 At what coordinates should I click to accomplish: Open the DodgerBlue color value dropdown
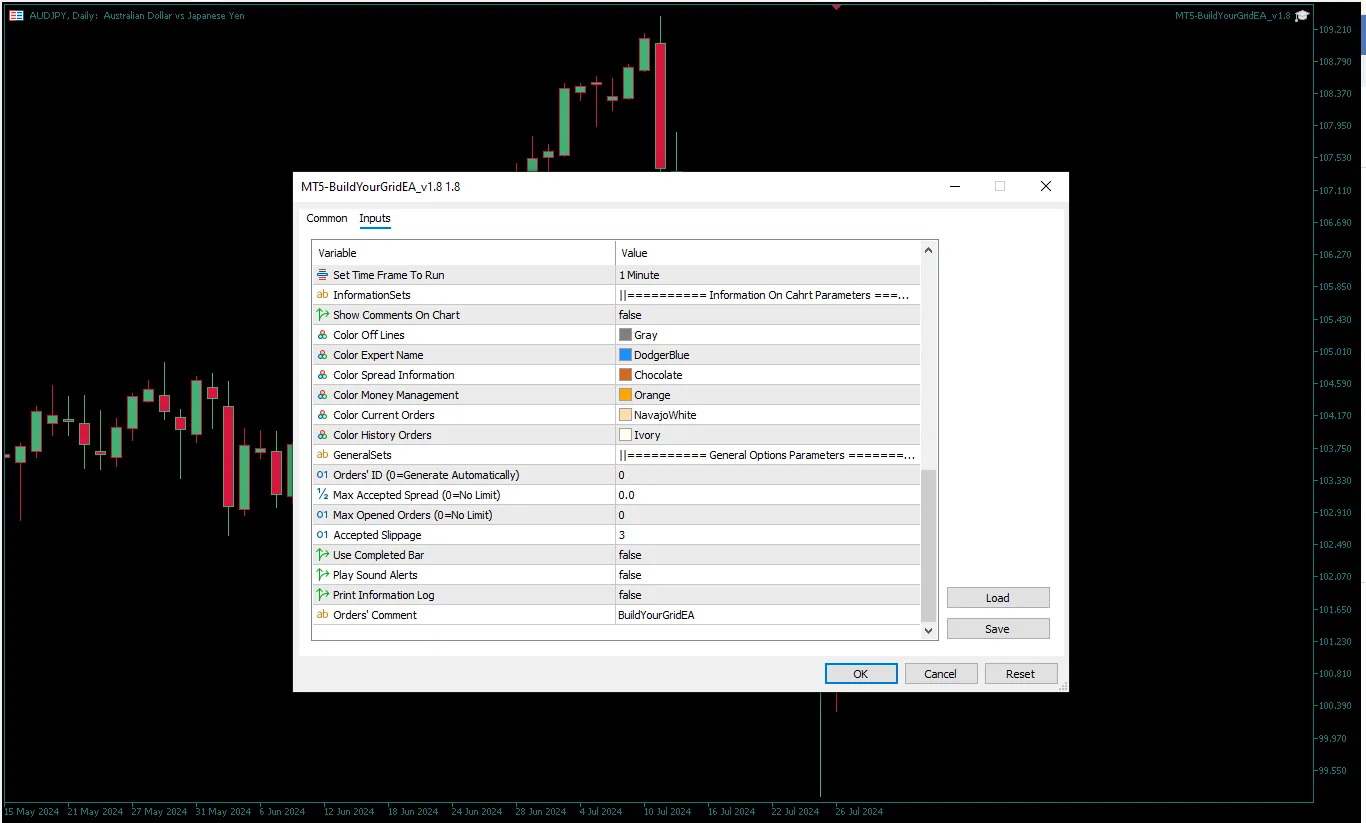pyautogui.click(x=766, y=355)
